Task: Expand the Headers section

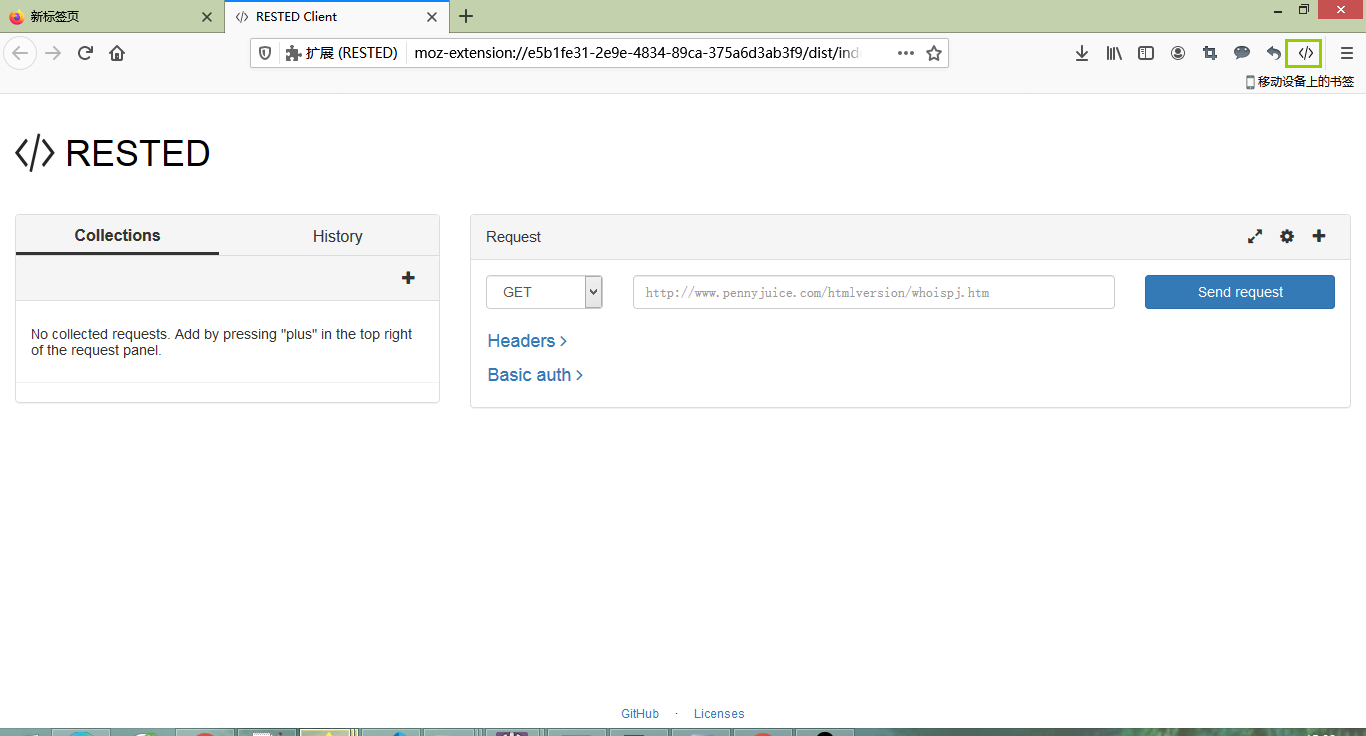Action: (527, 341)
